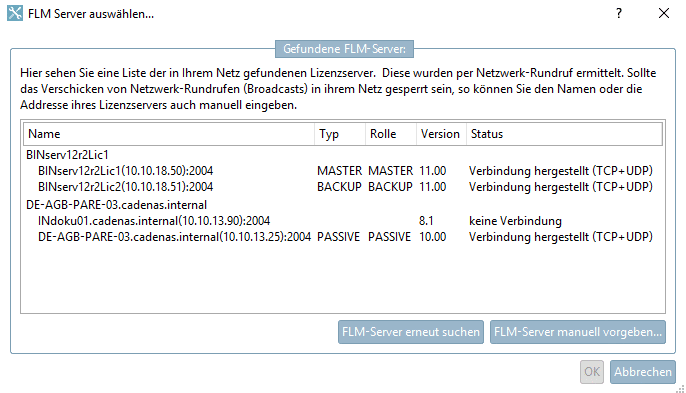Click the BACKUP Rolle cell
Screen dimensions: 686x393
click(390, 187)
